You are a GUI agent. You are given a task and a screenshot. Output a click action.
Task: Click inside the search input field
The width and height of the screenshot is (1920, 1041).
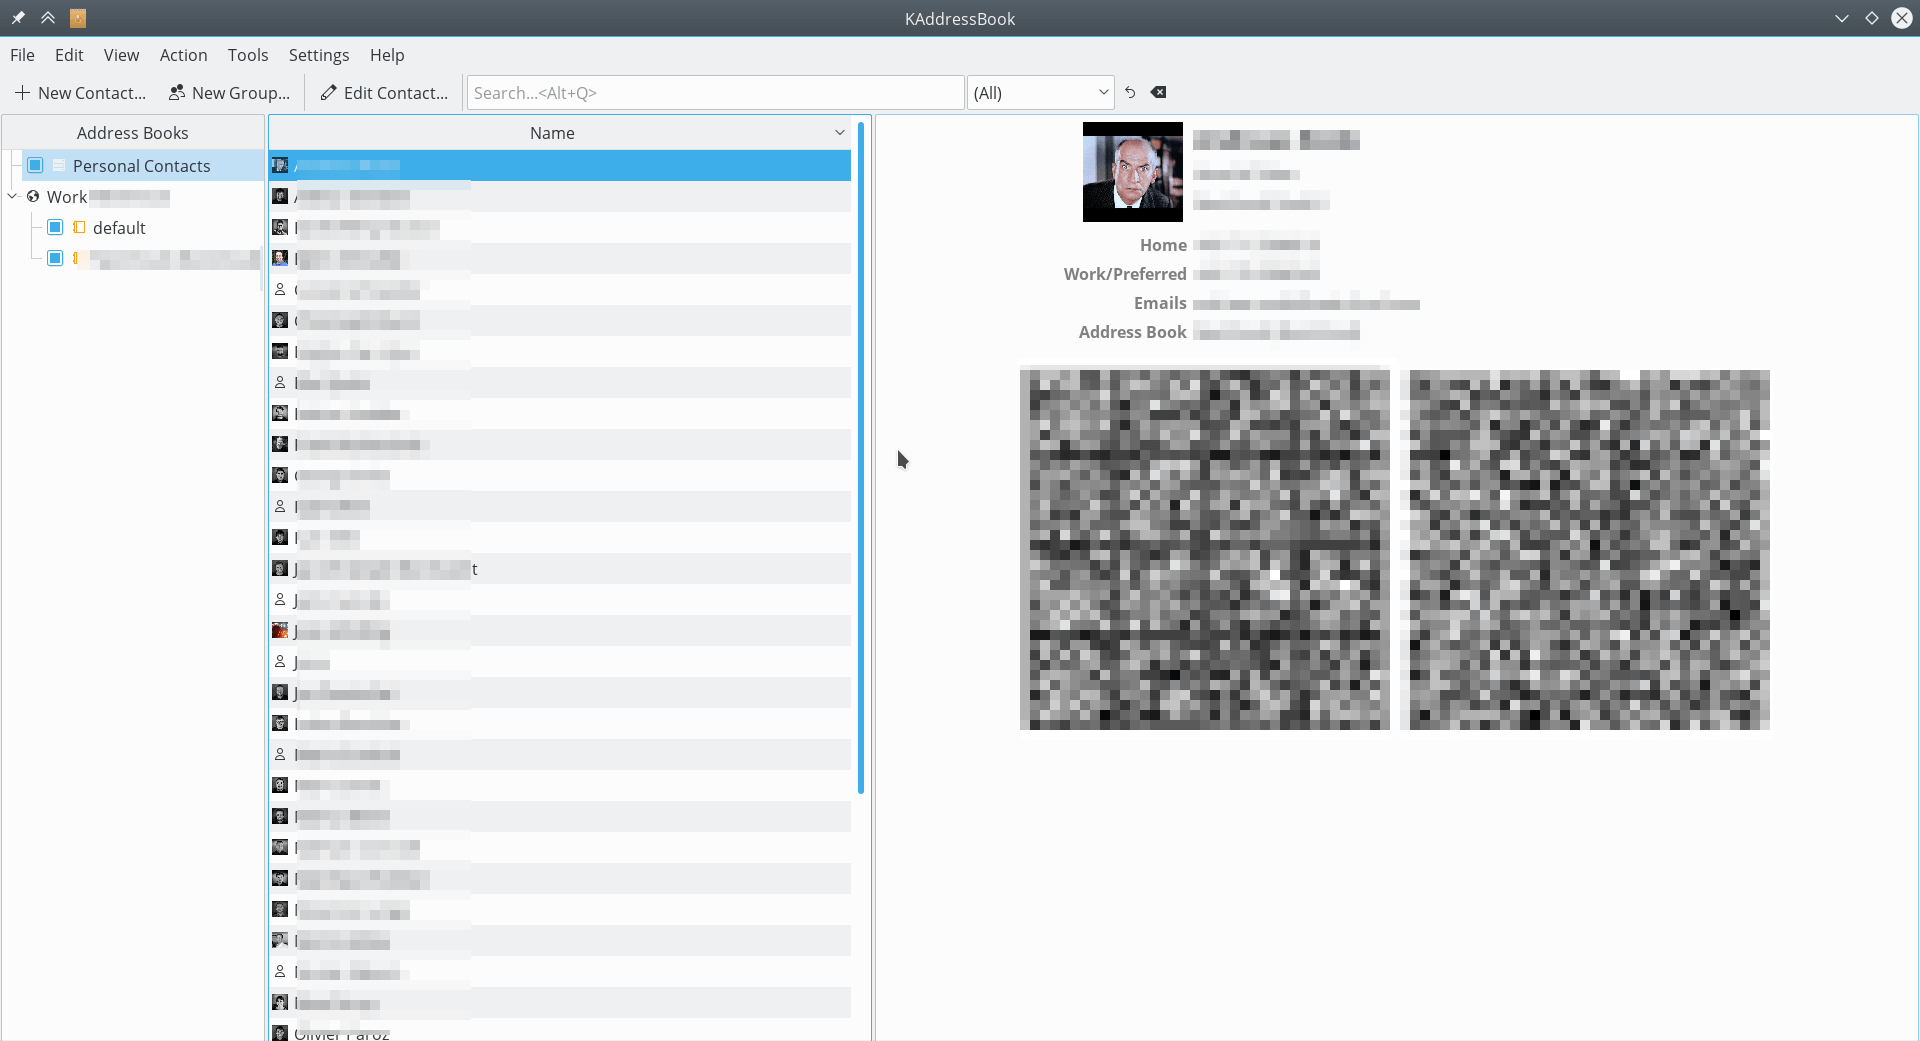(713, 92)
